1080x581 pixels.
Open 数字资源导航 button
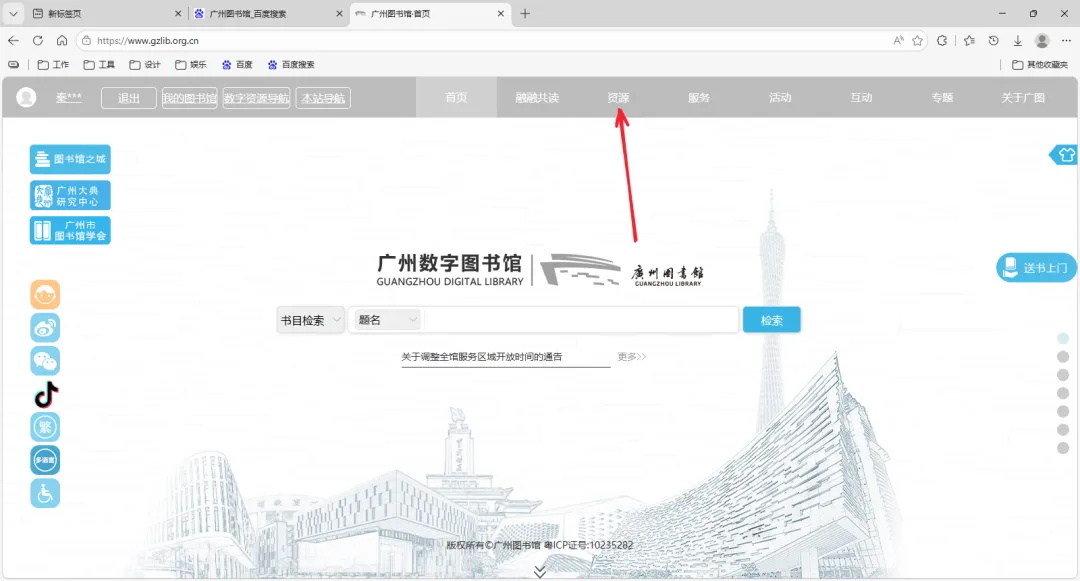[256, 98]
